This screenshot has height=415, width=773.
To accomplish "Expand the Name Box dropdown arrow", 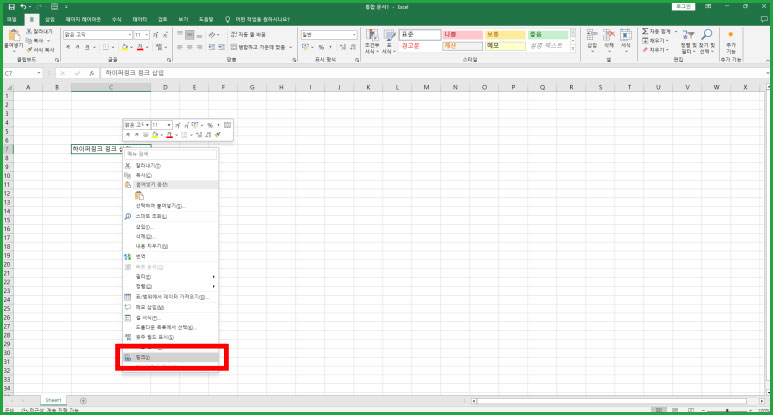I will 38,73.
